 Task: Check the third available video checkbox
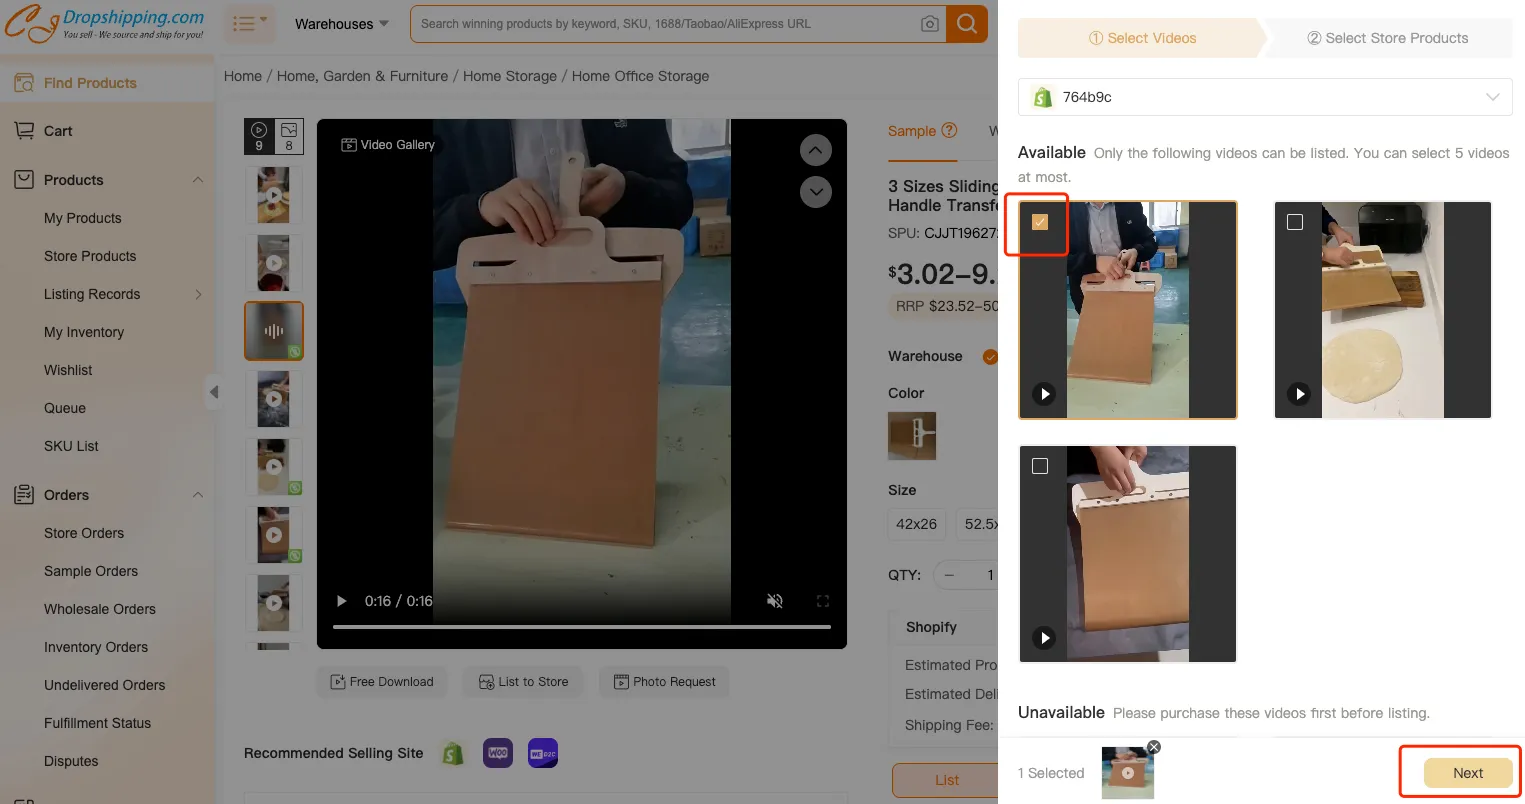[x=1040, y=466]
